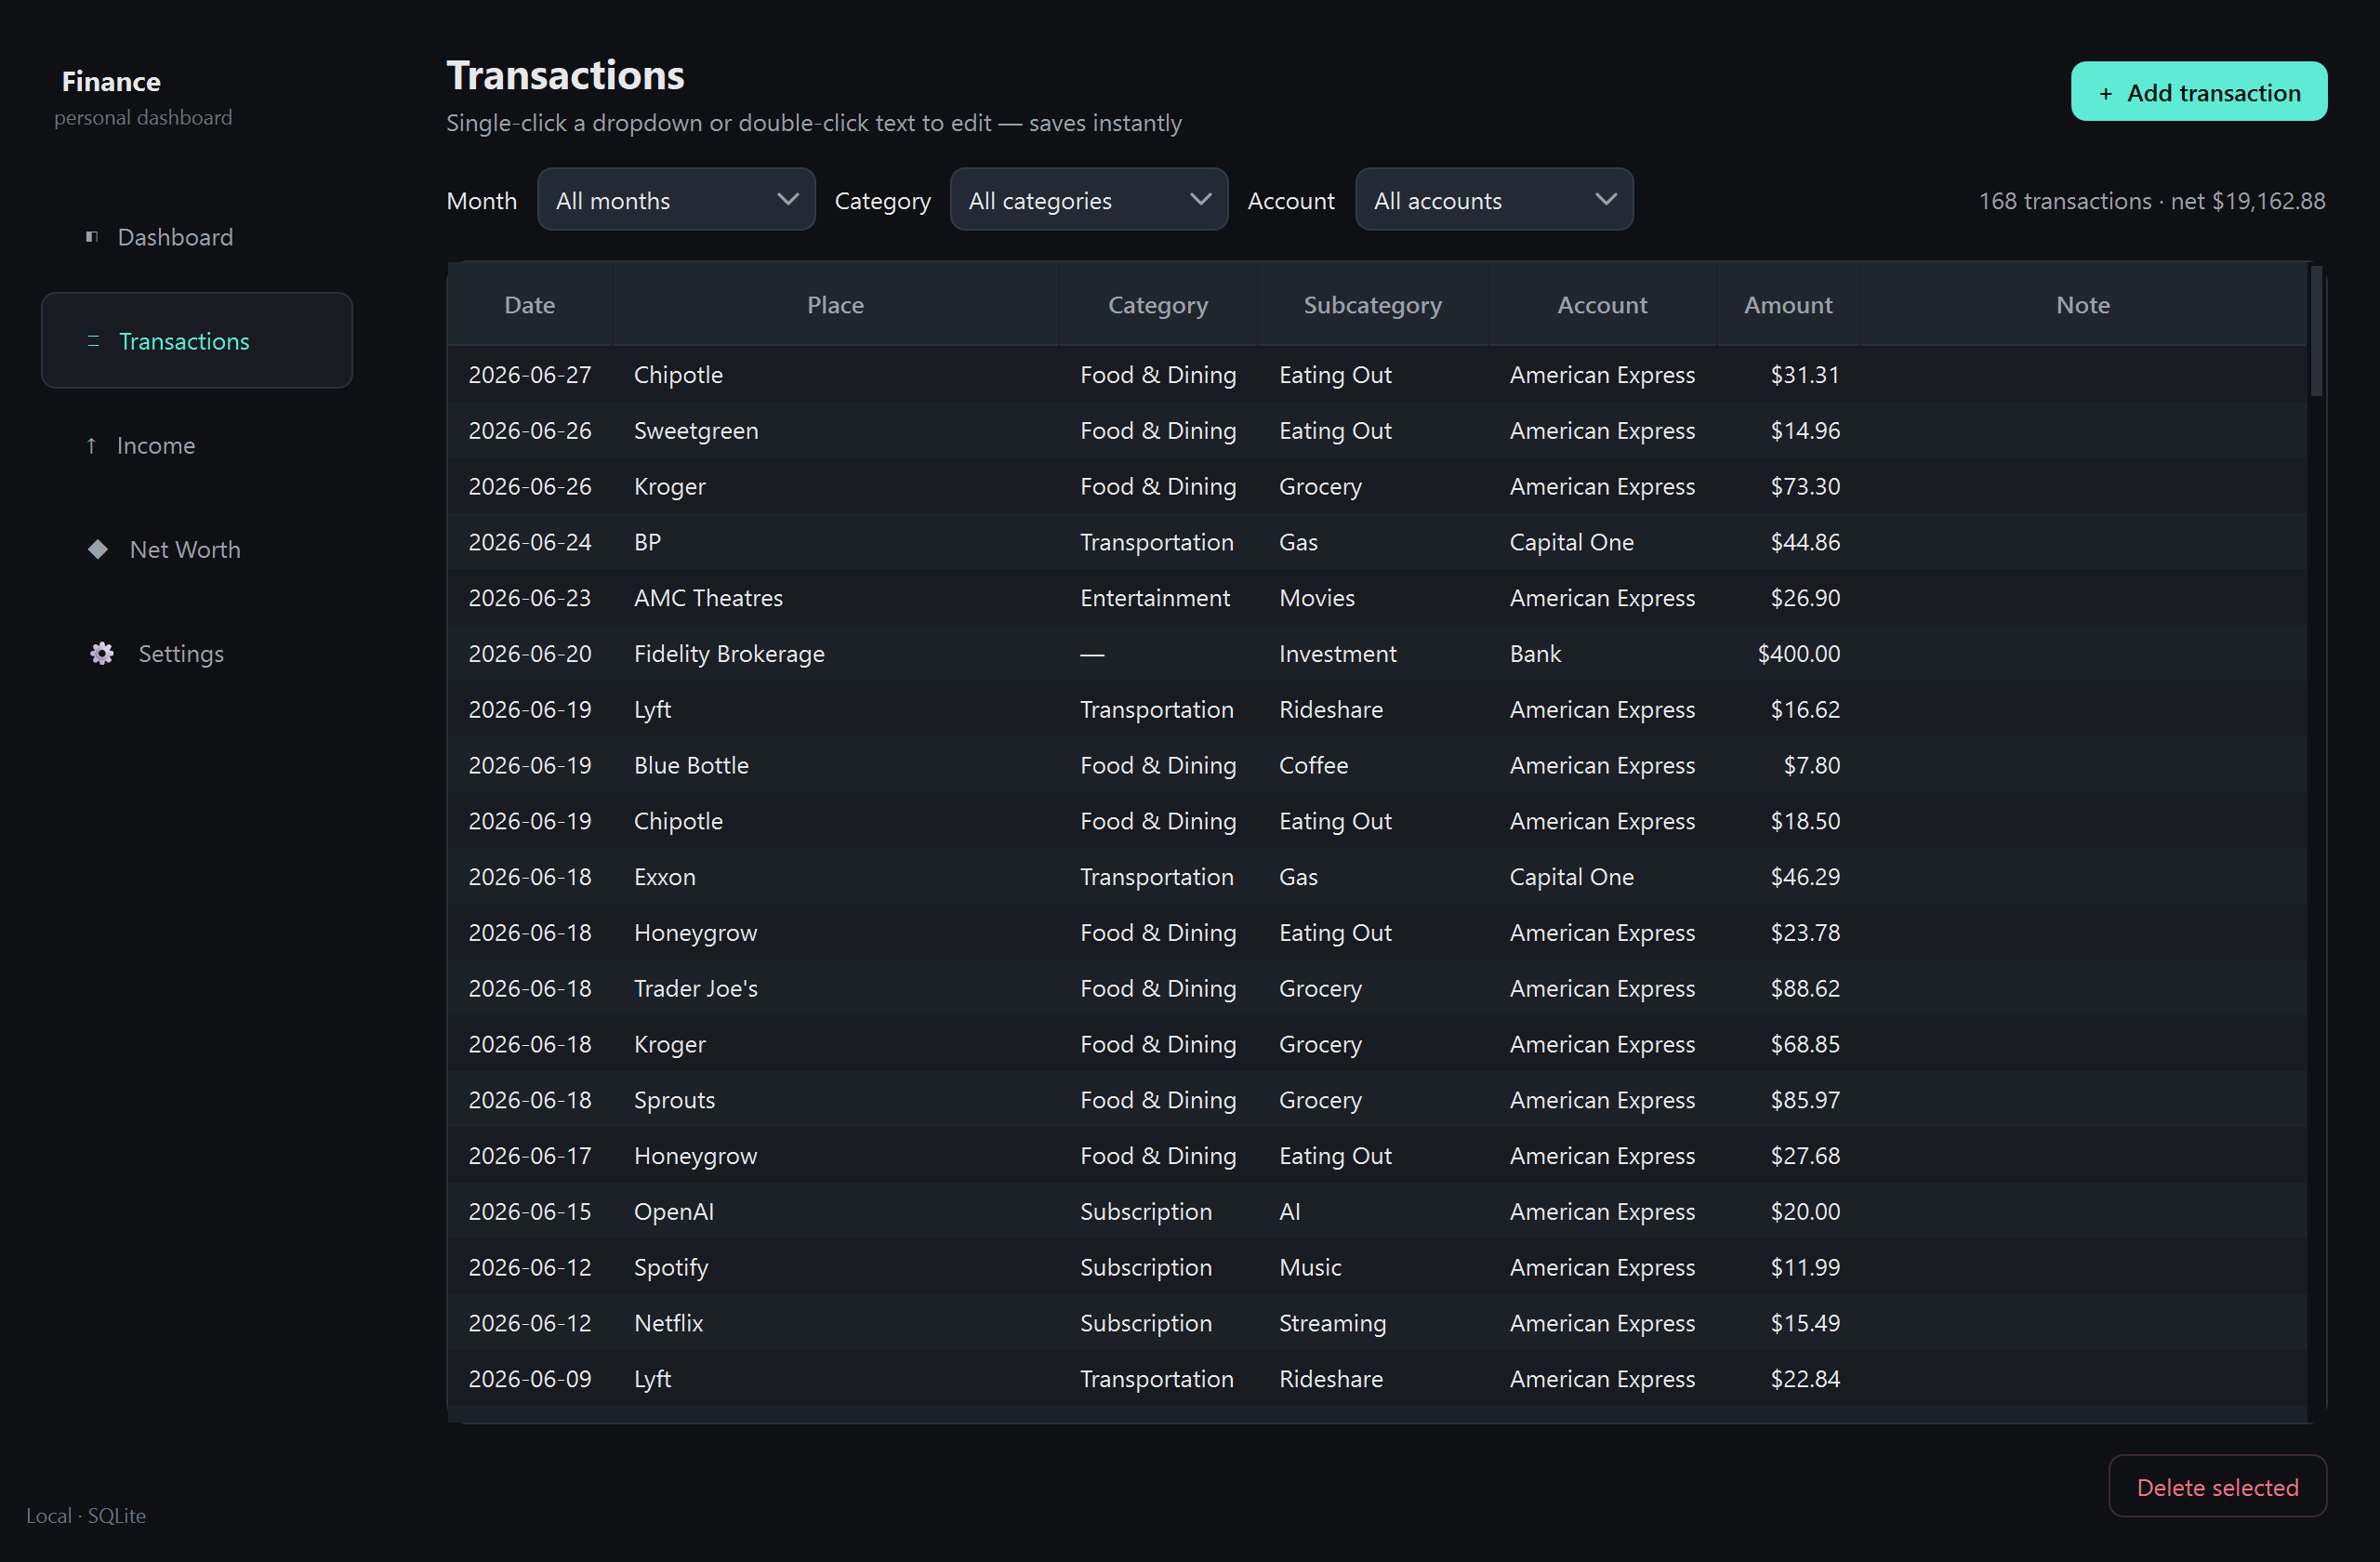Go to the Income page
This screenshot has height=1562, width=2380.
[x=197, y=445]
